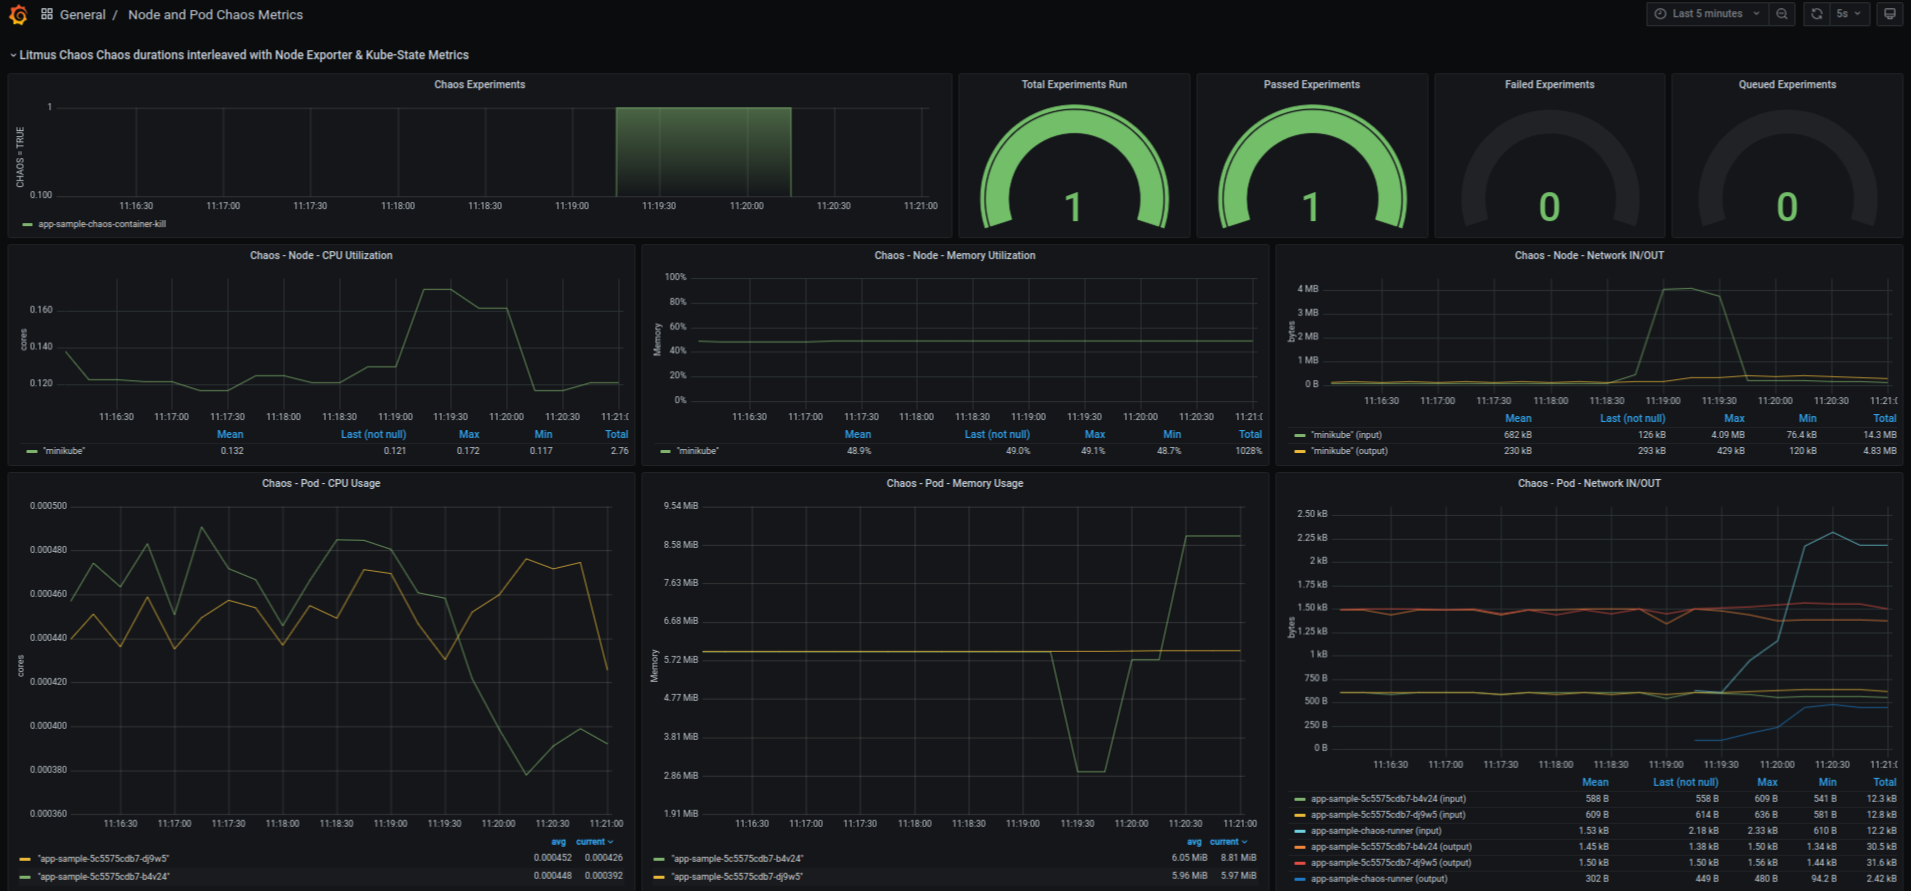The height and width of the screenshot is (891, 1911).
Task: Open the Last 5 minutes time picker
Action: pos(1707,14)
